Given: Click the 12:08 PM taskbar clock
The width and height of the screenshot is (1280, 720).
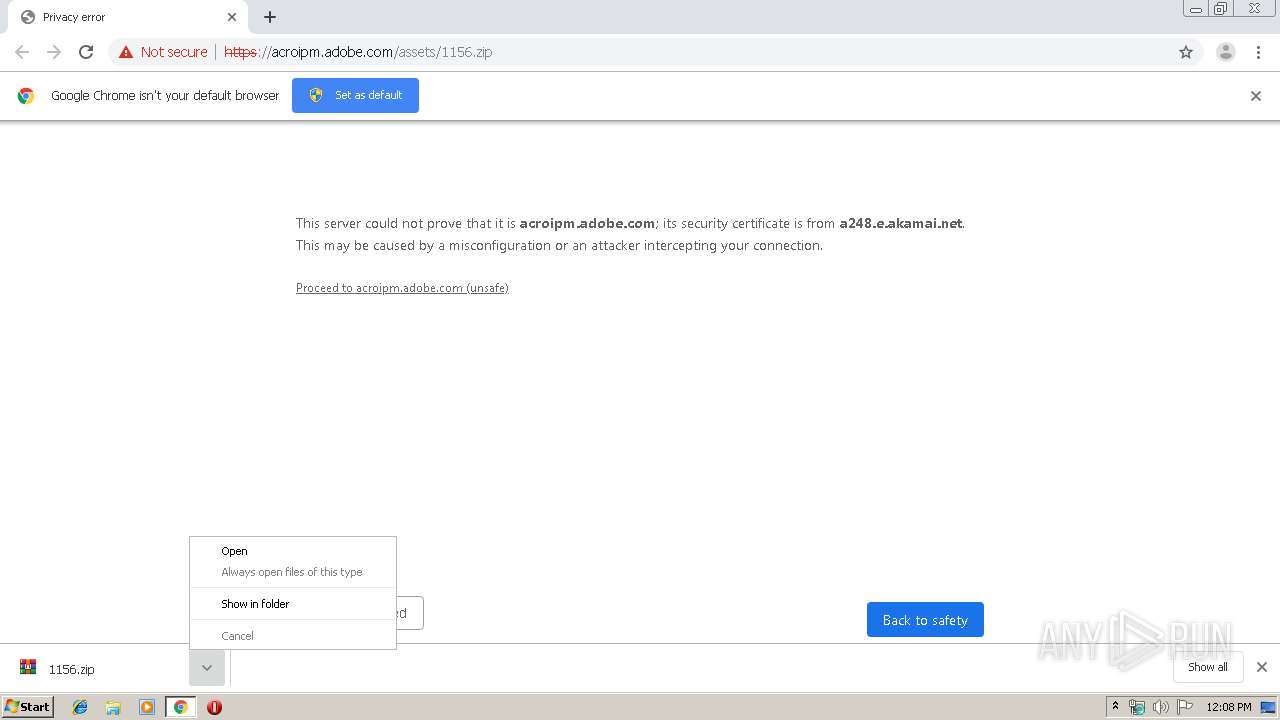Looking at the screenshot, I should click(1229, 707).
